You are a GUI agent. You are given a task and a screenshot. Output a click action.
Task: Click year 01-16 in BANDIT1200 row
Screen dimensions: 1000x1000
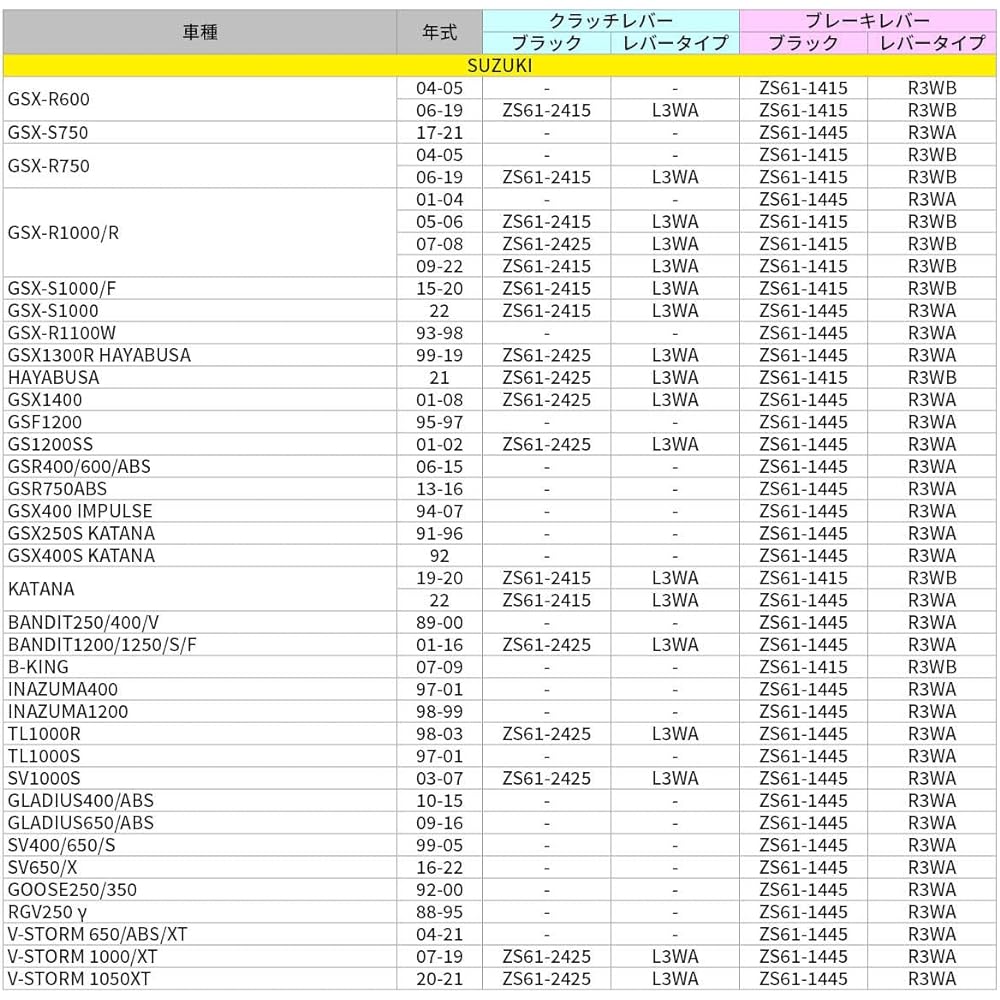click(439, 645)
